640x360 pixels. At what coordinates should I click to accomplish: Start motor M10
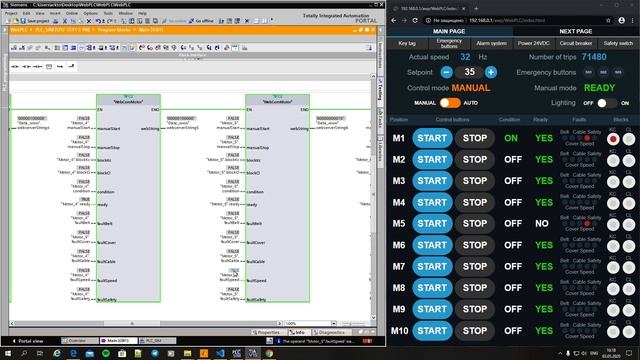[x=432, y=331]
